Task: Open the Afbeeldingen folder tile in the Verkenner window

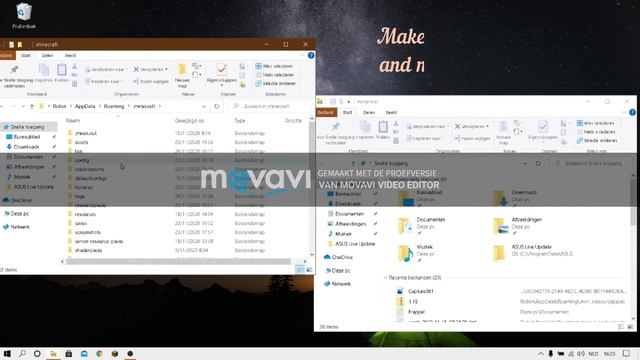Action: pos(518,225)
